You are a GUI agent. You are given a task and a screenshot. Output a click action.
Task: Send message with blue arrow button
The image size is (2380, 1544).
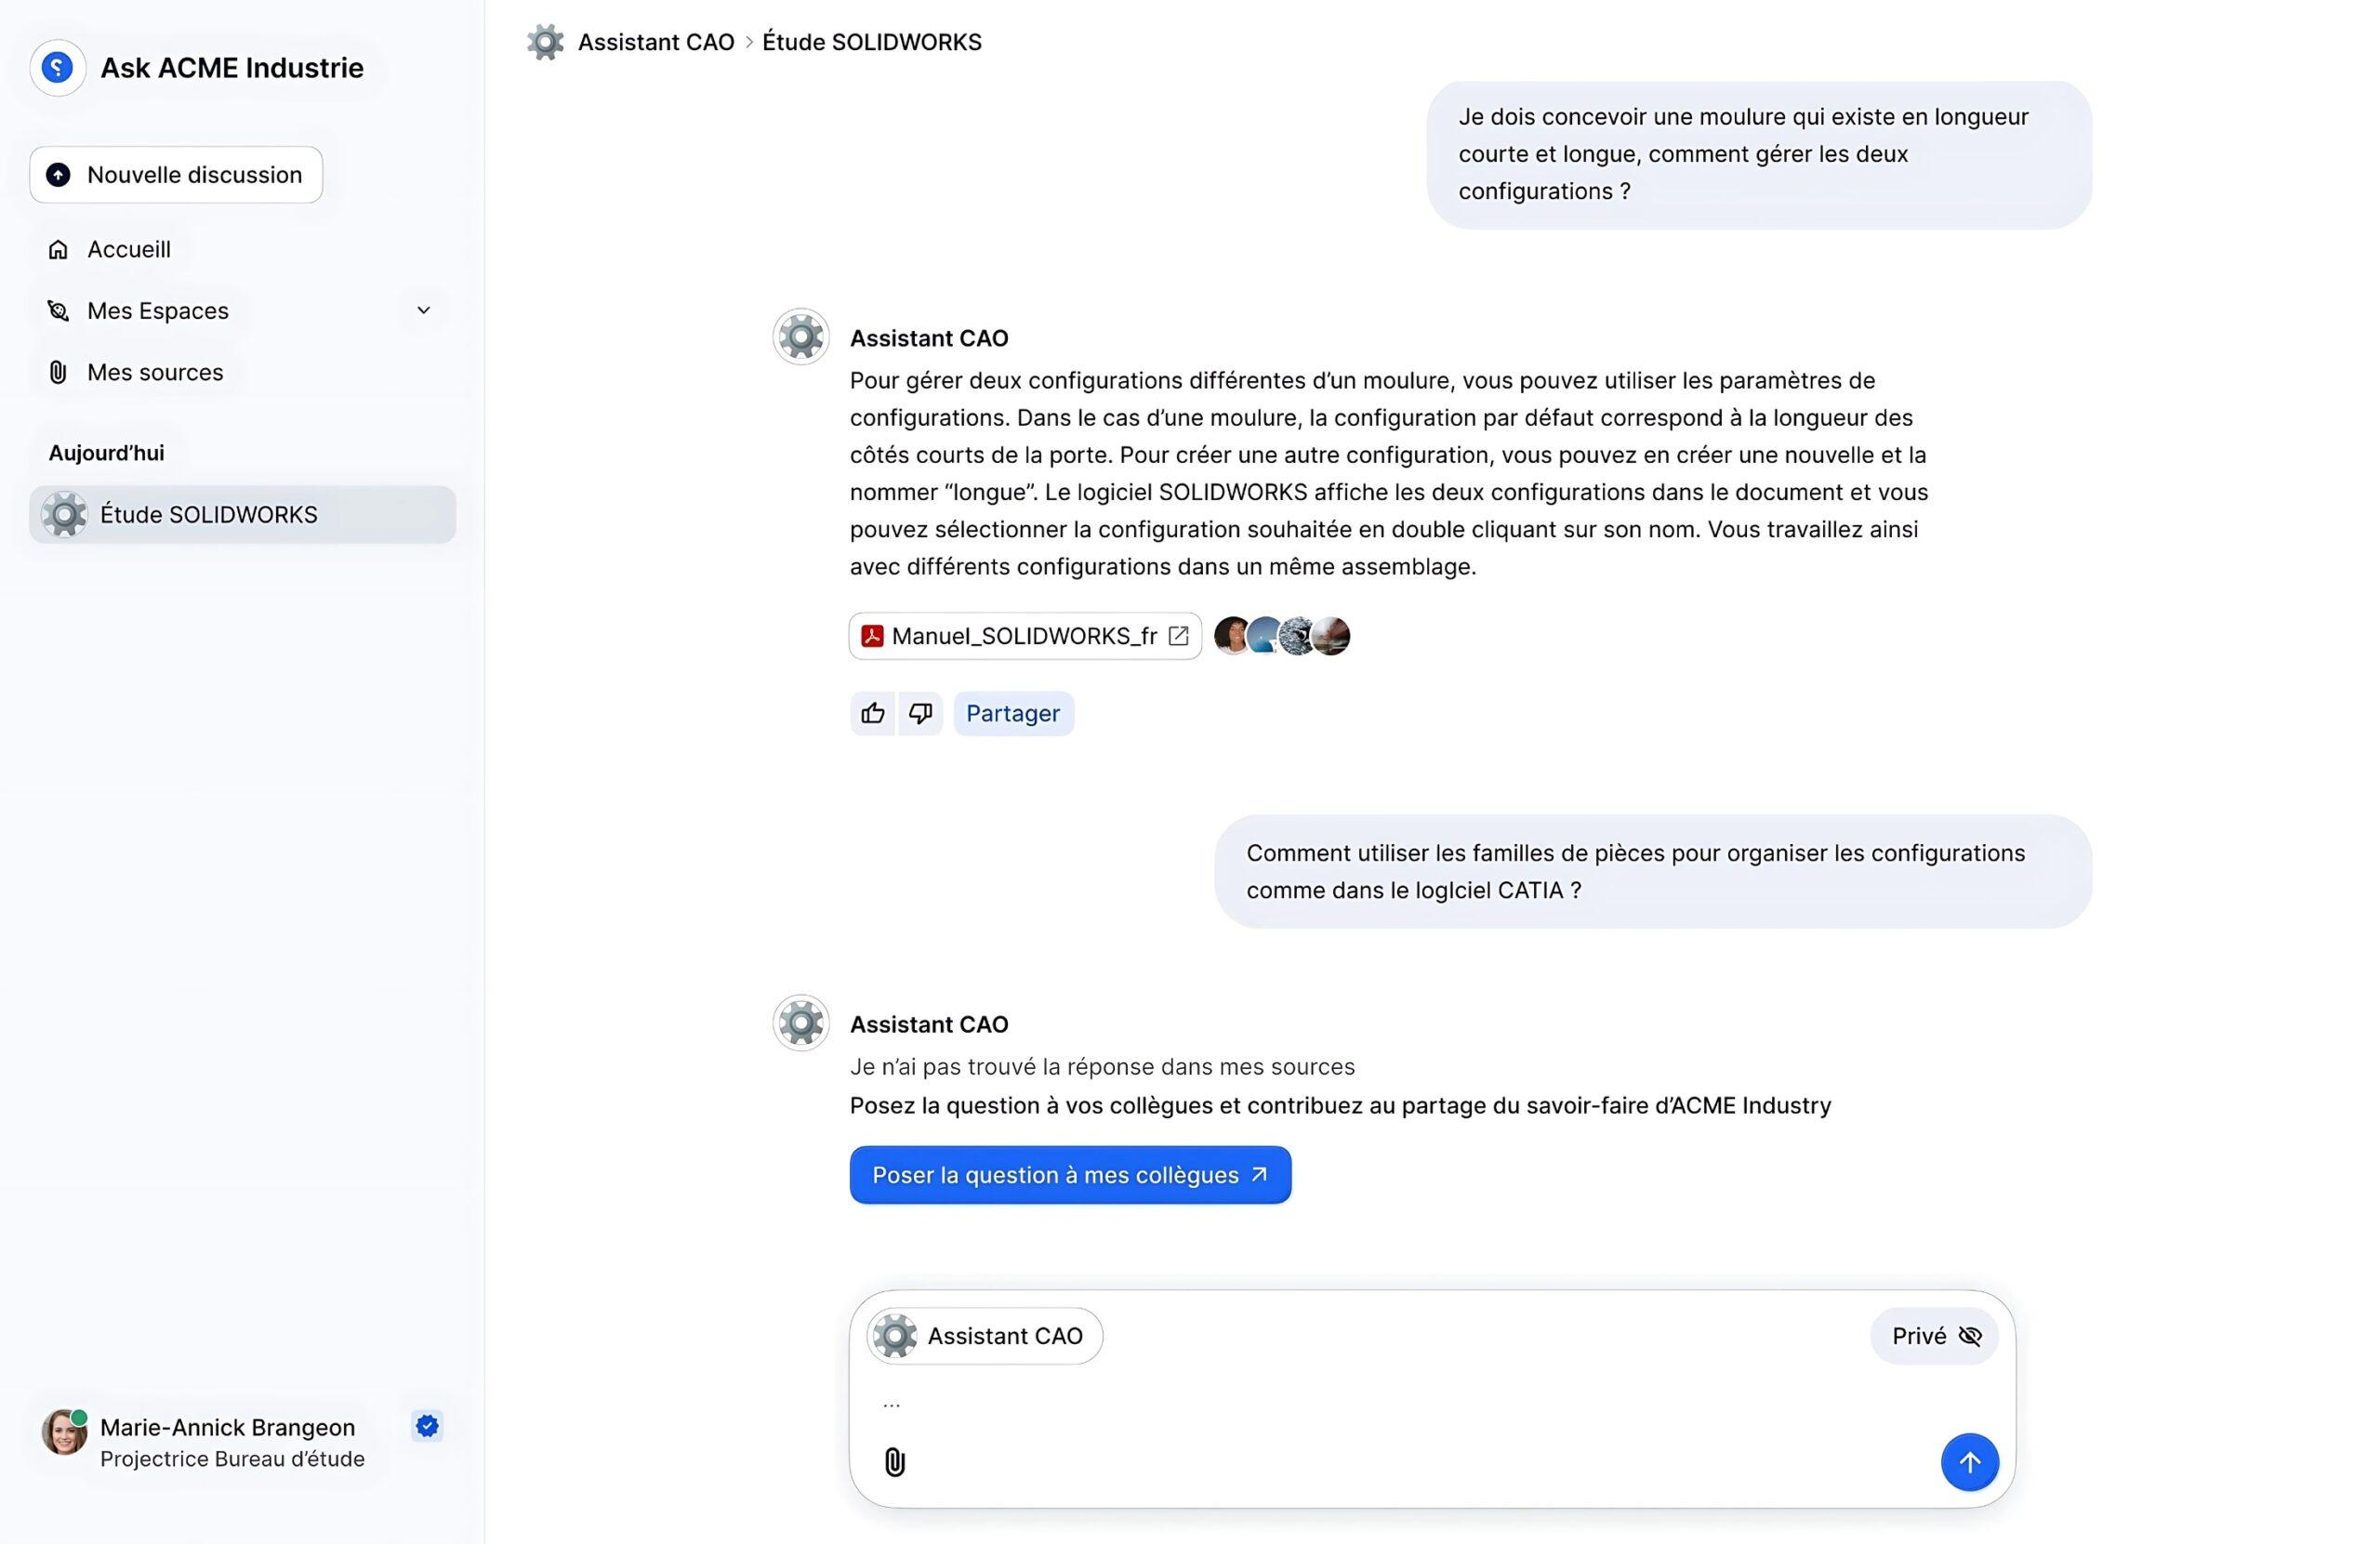coord(1968,1462)
